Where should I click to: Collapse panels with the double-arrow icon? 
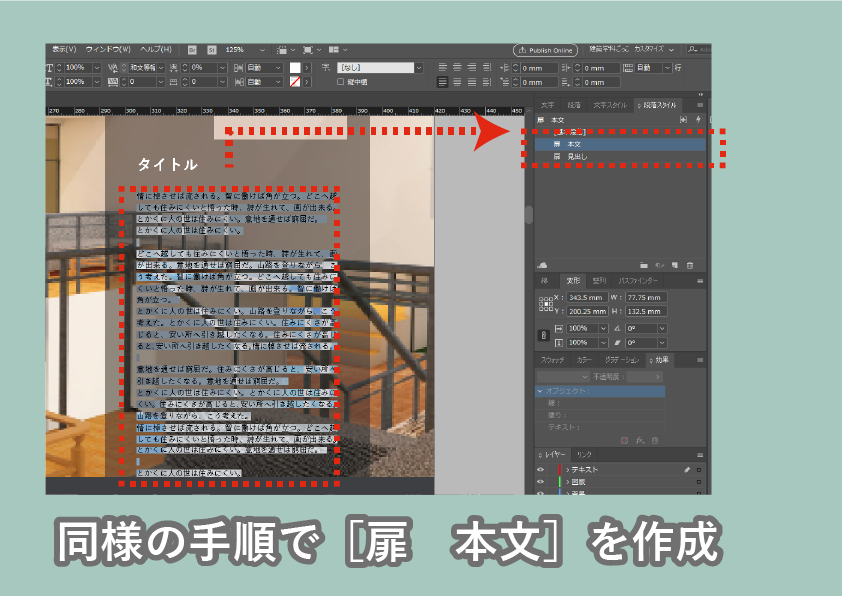point(701,95)
